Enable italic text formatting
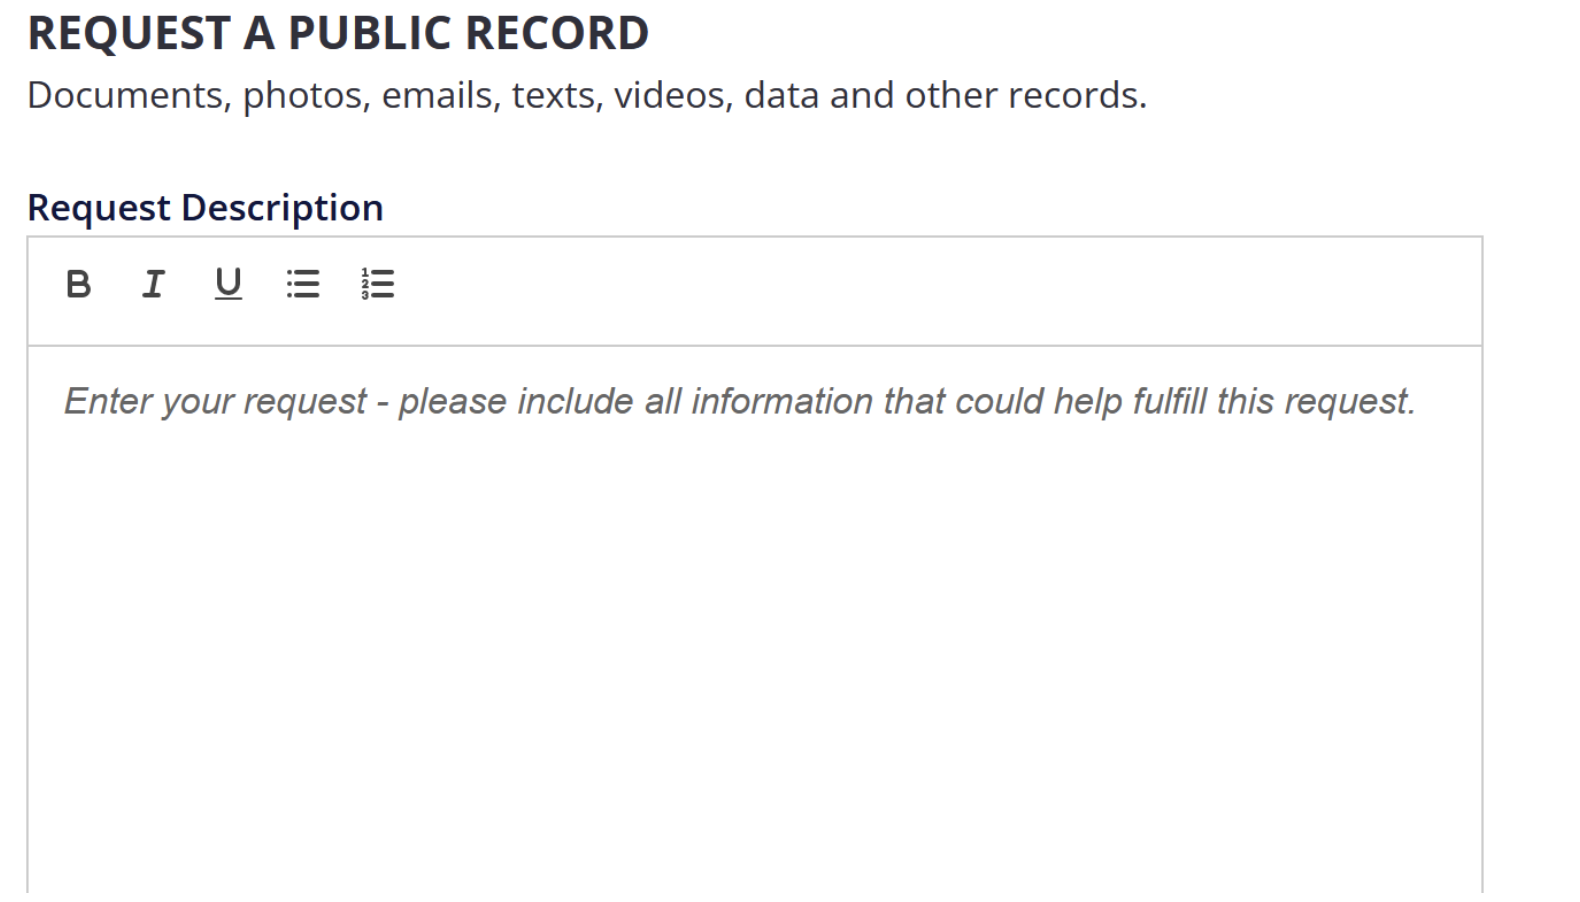Viewport: 1580px width, 902px height. [152, 285]
